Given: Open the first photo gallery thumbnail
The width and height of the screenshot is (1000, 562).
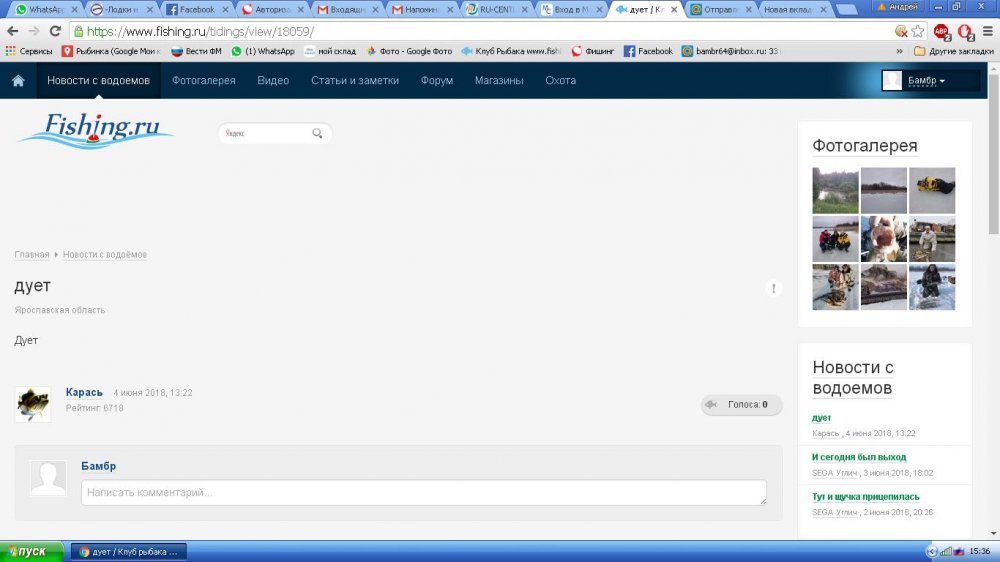Looking at the screenshot, I should coord(835,190).
